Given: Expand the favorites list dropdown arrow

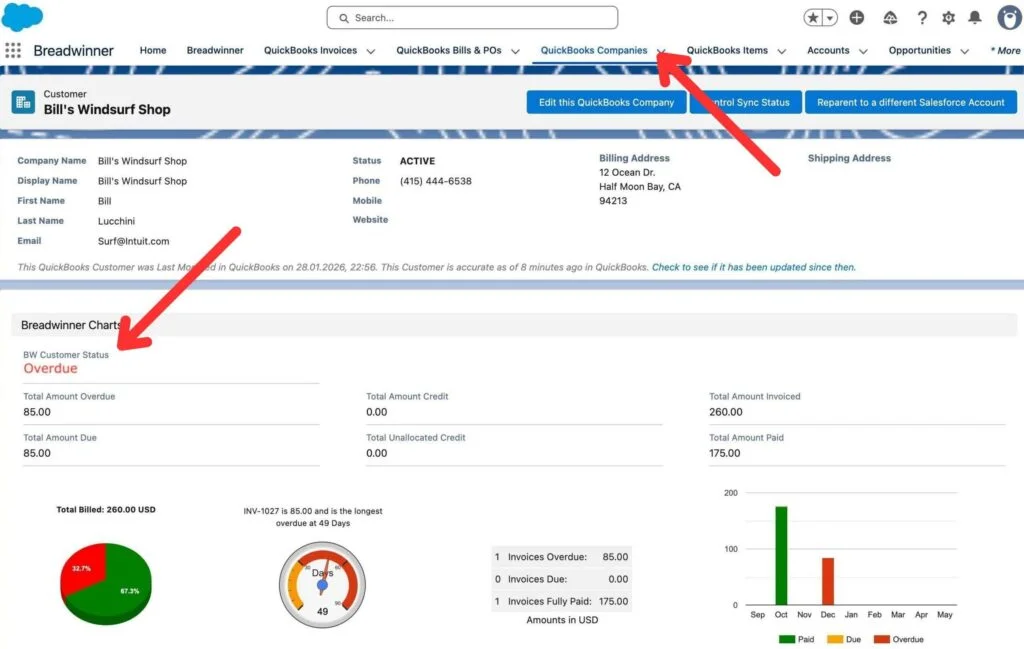Looking at the screenshot, I should coord(830,18).
